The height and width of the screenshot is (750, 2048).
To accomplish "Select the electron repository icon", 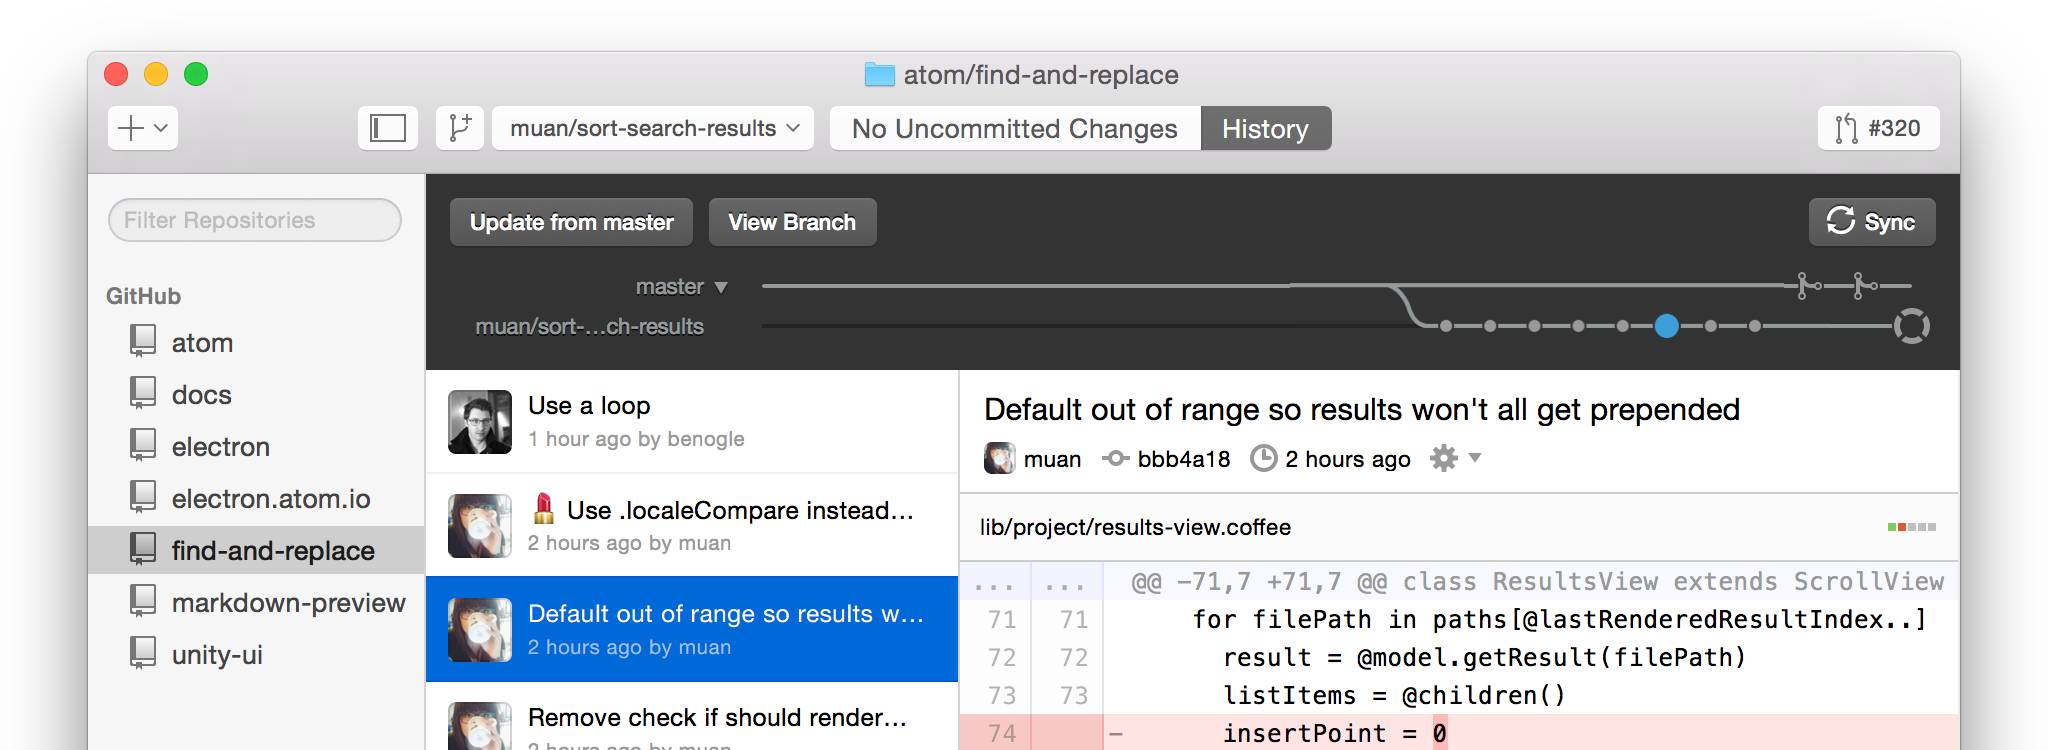I will pyautogui.click(x=143, y=445).
